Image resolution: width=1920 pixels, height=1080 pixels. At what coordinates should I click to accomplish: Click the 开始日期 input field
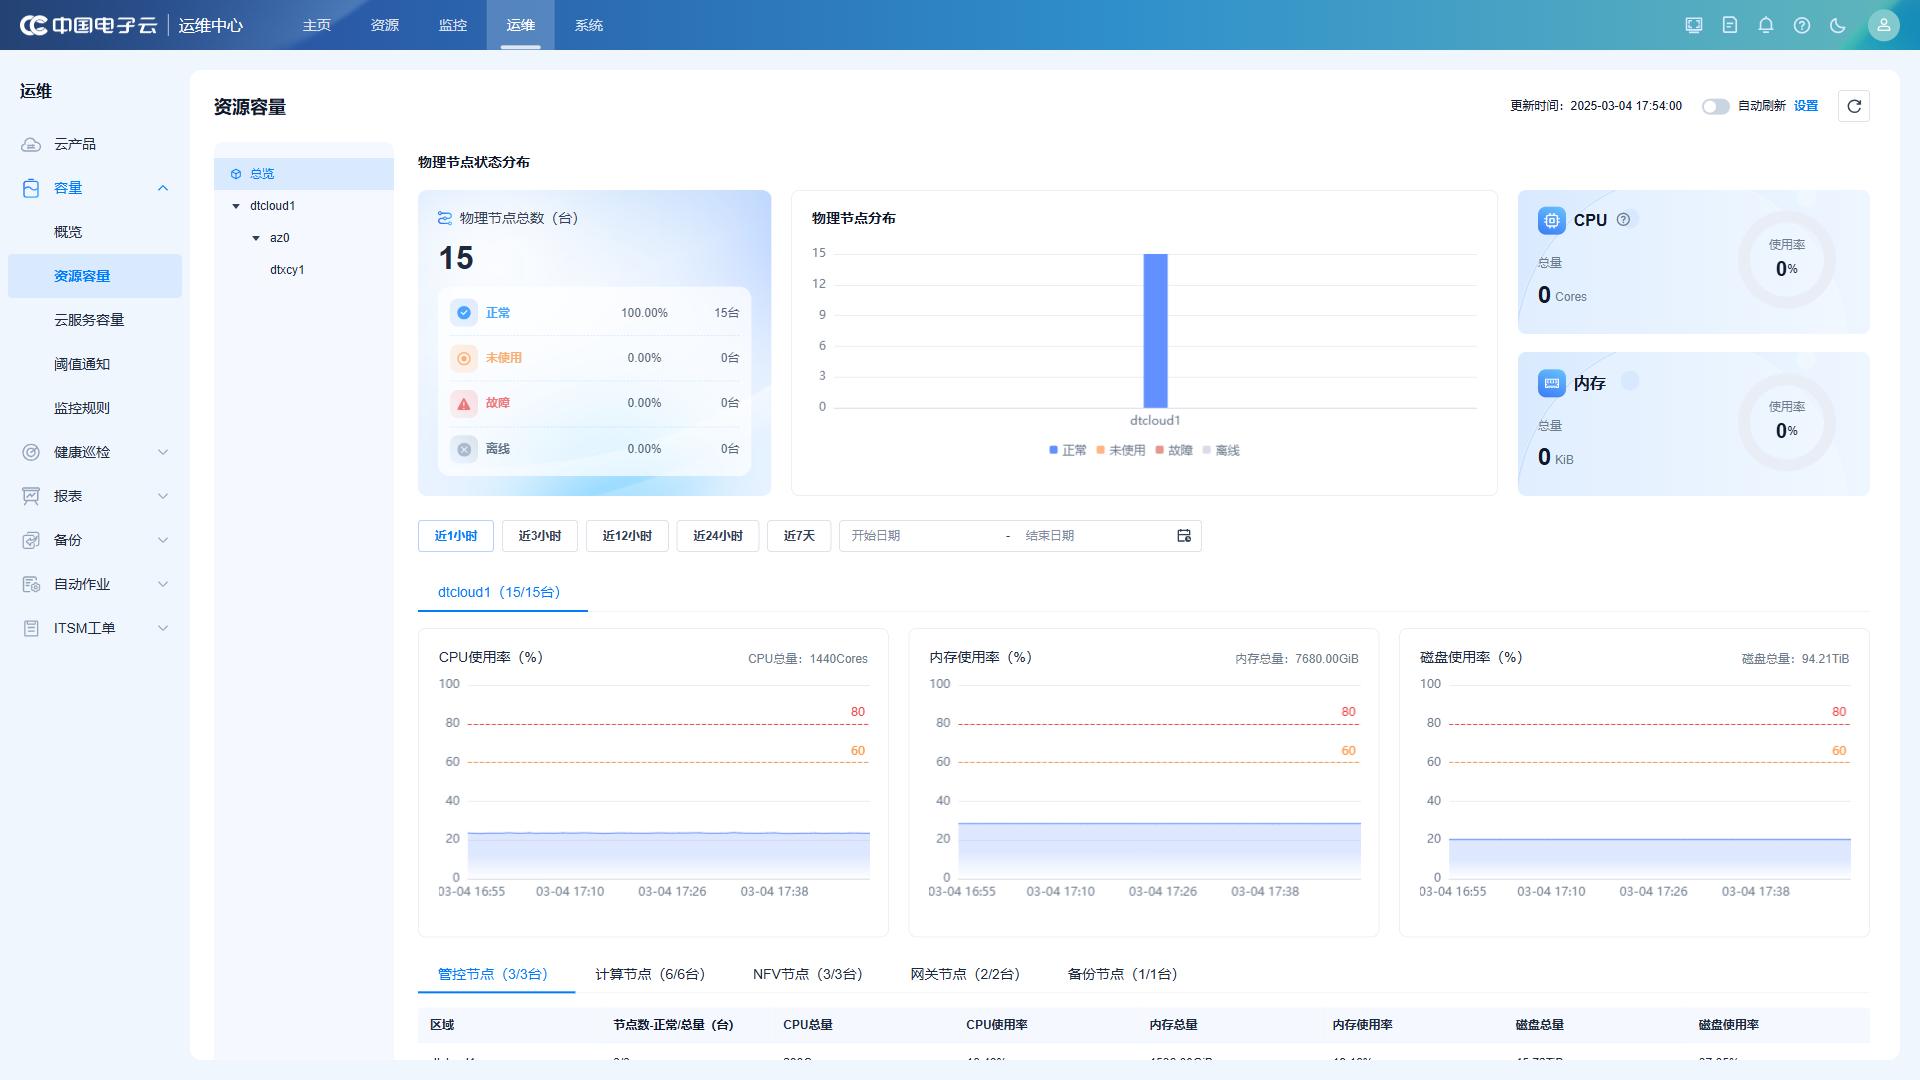click(x=922, y=536)
